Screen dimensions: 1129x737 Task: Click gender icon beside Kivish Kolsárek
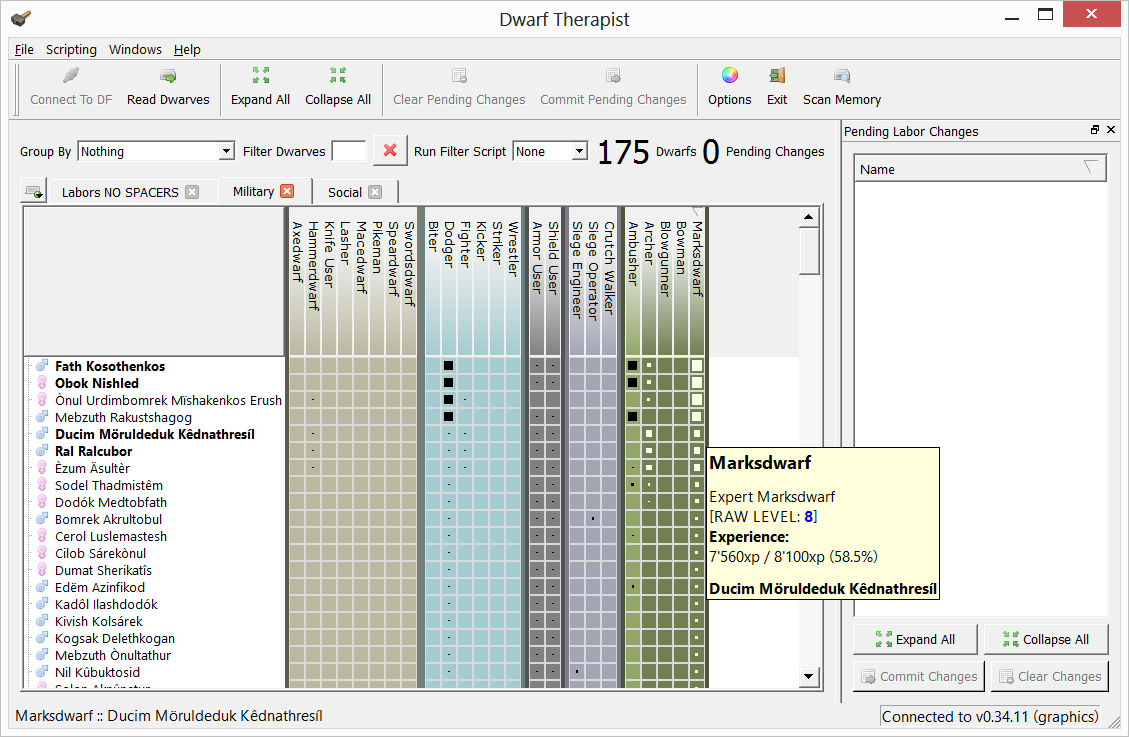click(42, 621)
